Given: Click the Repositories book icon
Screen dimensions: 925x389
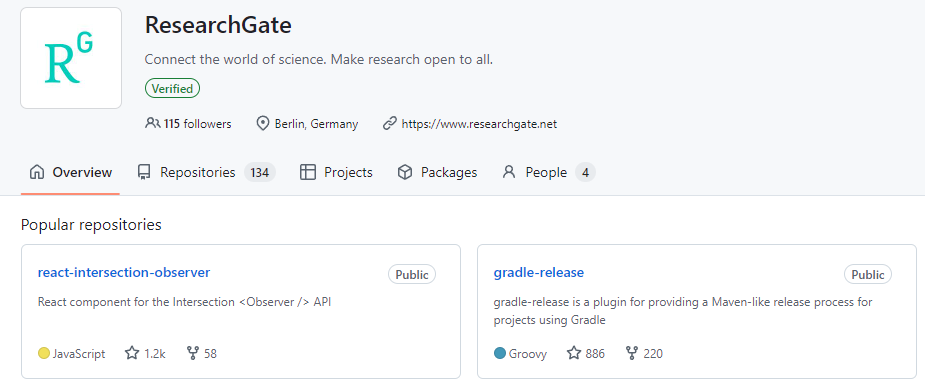Looking at the screenshot, I should (x=143, y=172).
